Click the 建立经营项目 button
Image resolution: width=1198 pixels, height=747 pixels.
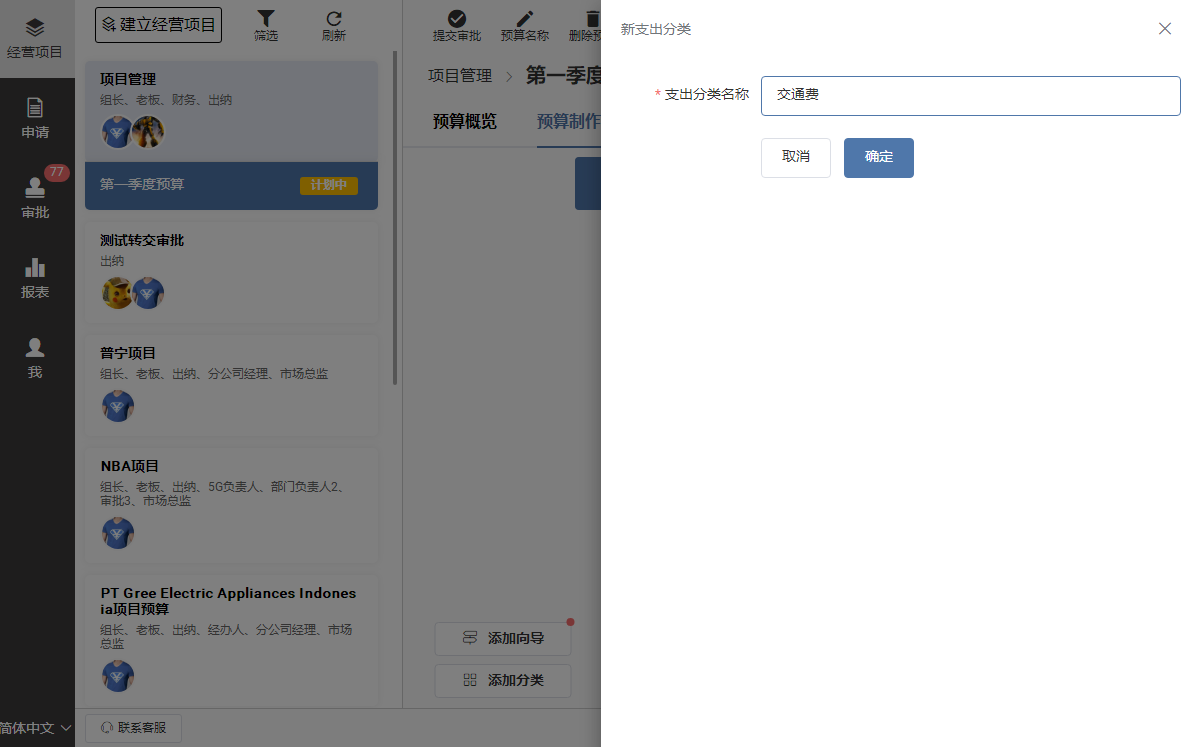tap(158, 25)
